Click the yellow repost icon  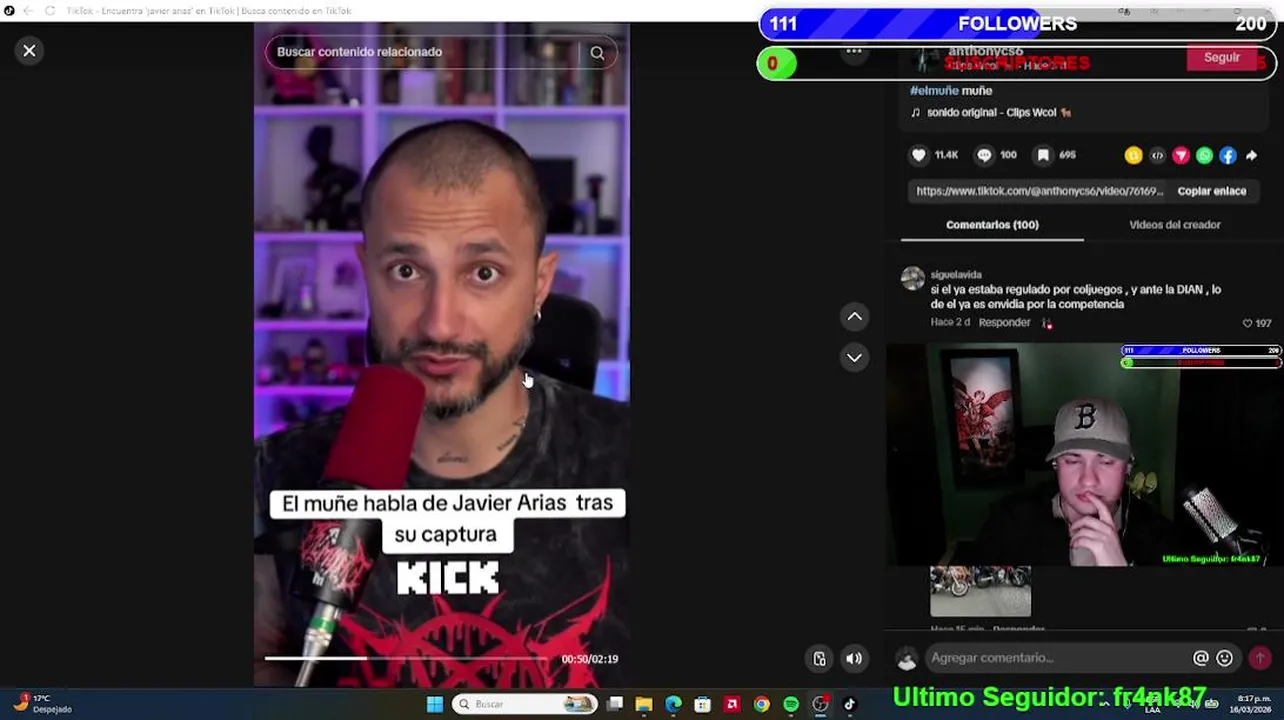pyautogui.click(x=1133, y=155)
